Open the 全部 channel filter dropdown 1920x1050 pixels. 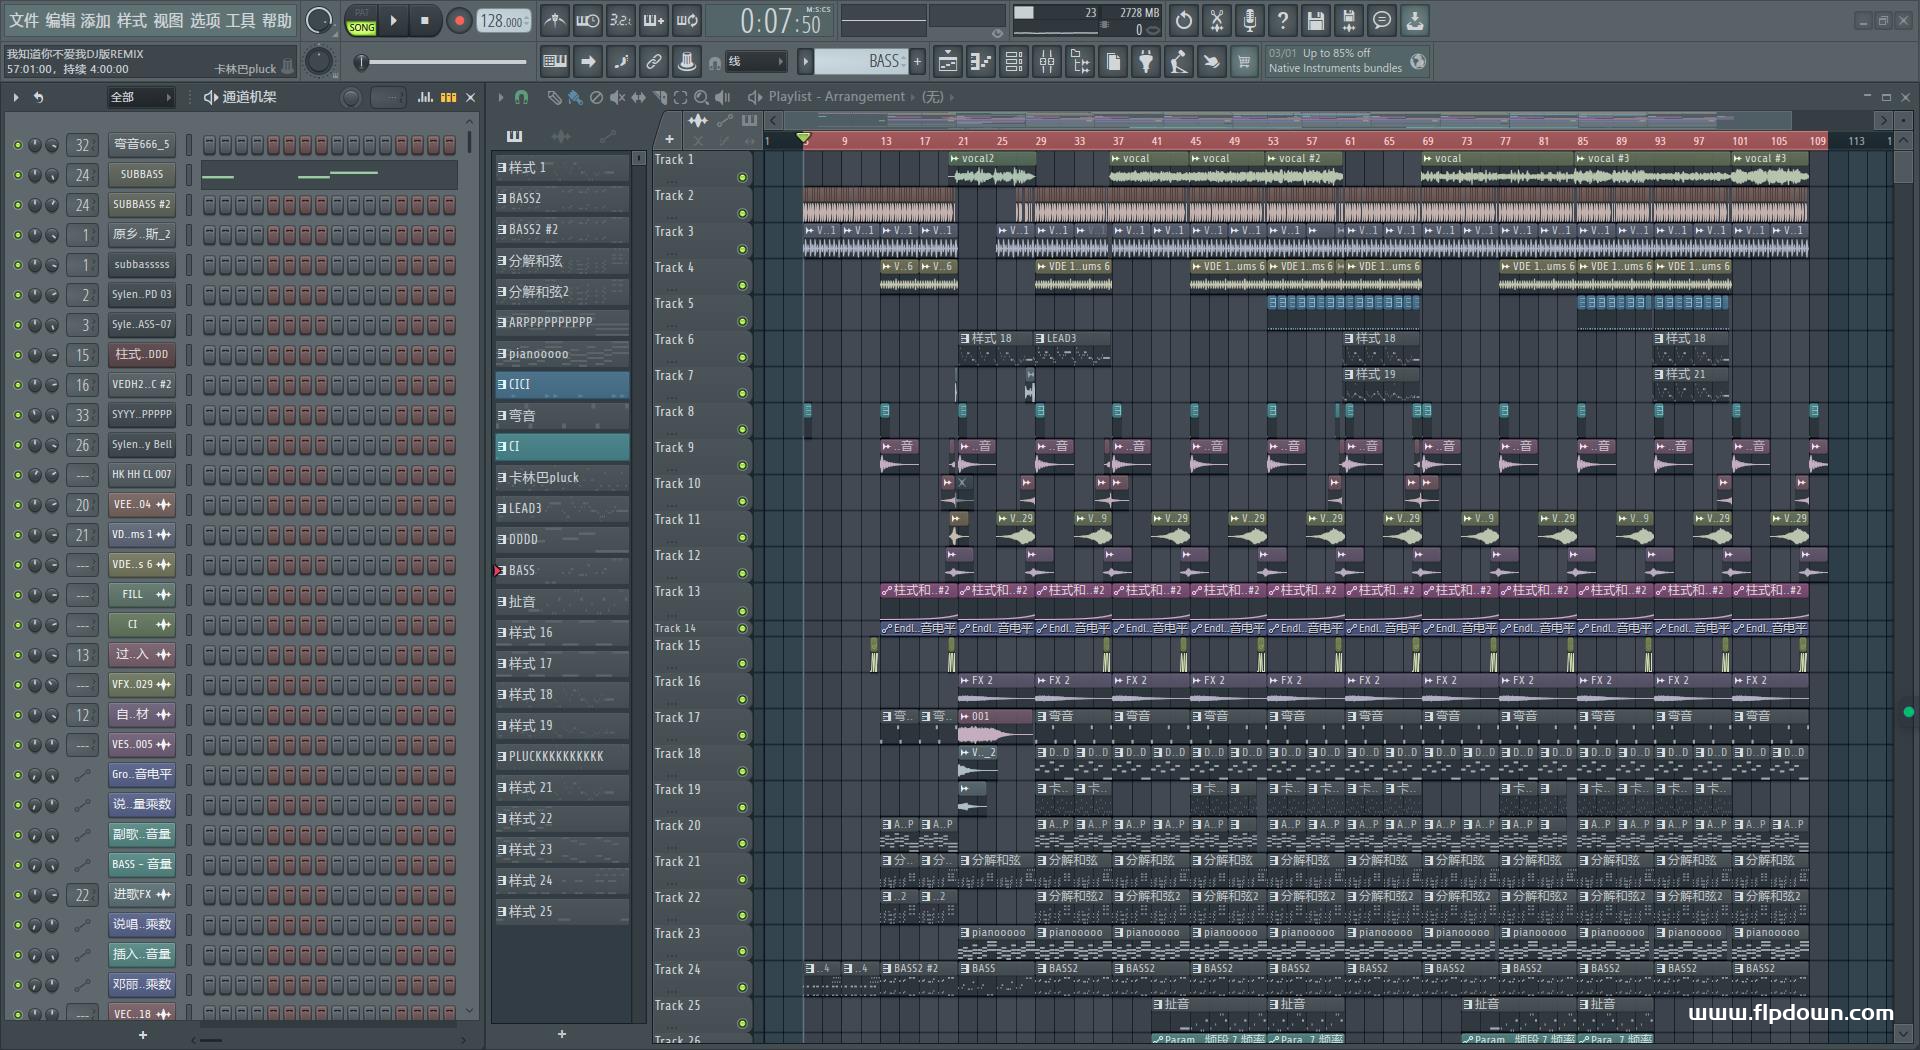pos(141,97)
